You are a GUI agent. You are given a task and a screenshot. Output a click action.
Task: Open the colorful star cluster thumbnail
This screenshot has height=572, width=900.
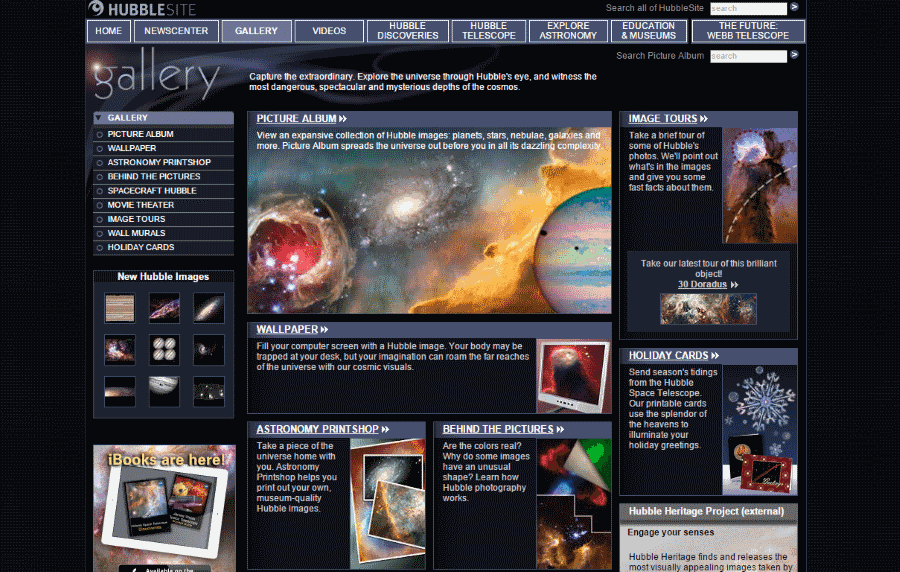pos(119,350)
